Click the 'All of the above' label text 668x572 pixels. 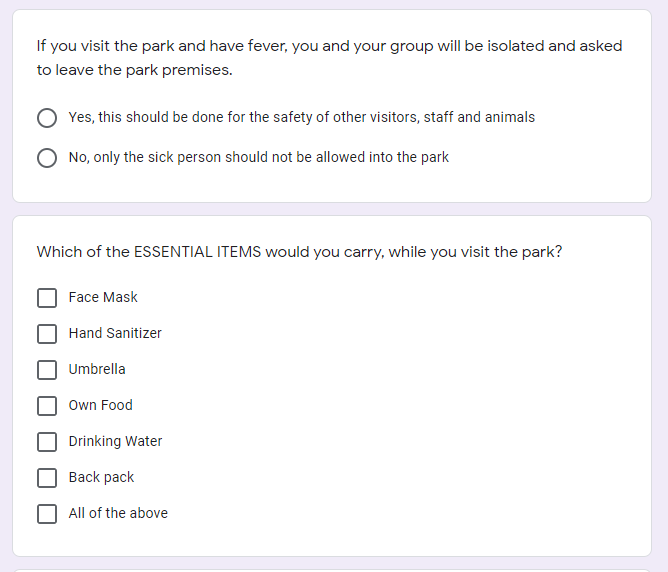(x=118, y=513)
